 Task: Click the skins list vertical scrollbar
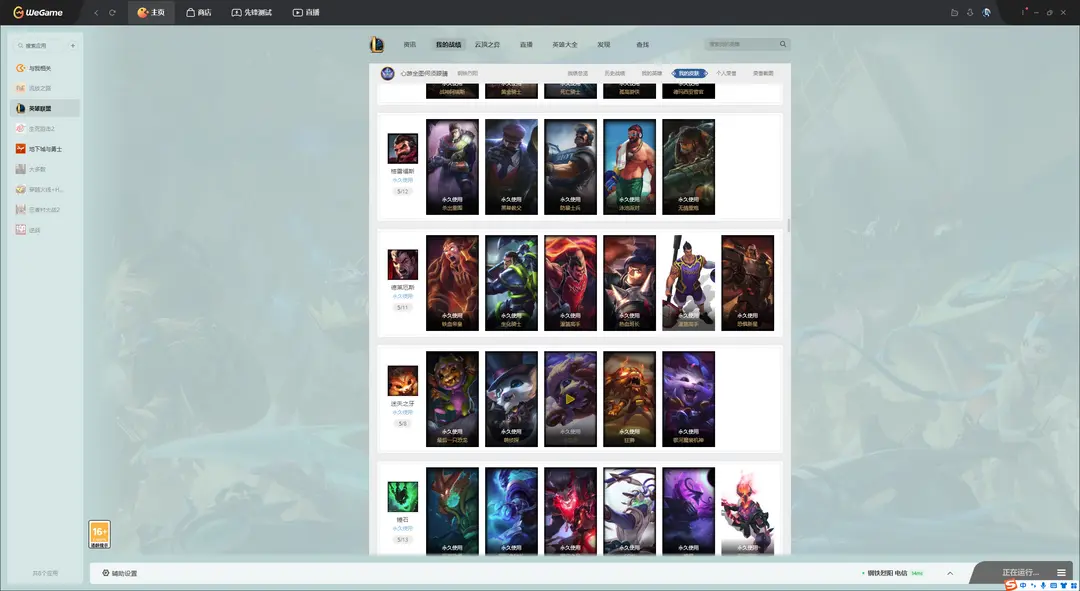788,225
